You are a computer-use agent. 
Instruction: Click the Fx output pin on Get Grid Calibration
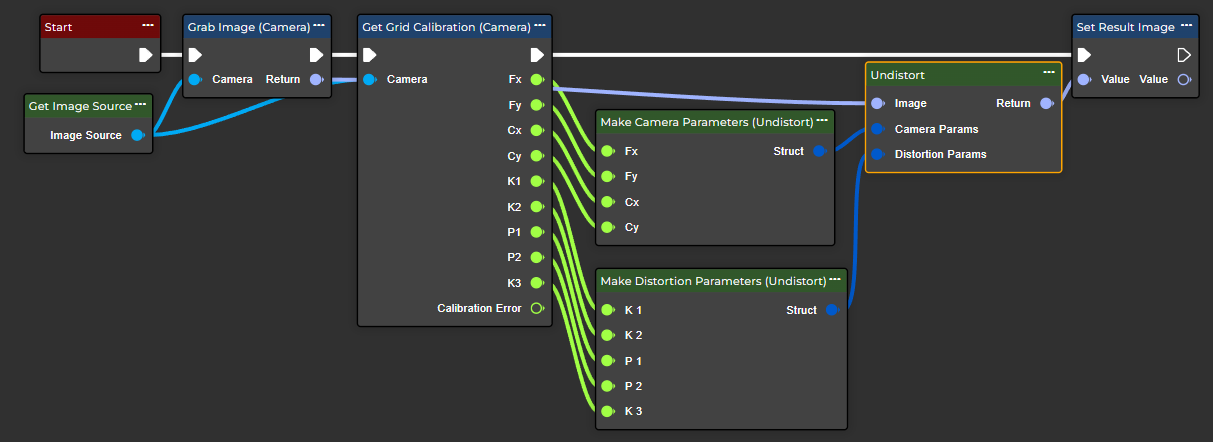point(536,79)
